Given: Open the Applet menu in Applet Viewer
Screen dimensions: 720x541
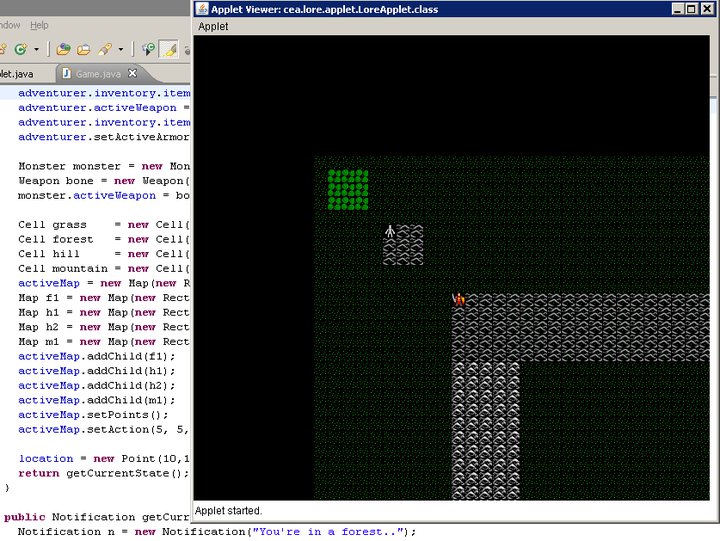Looking at the screenshot, I should tap(213, 26).
